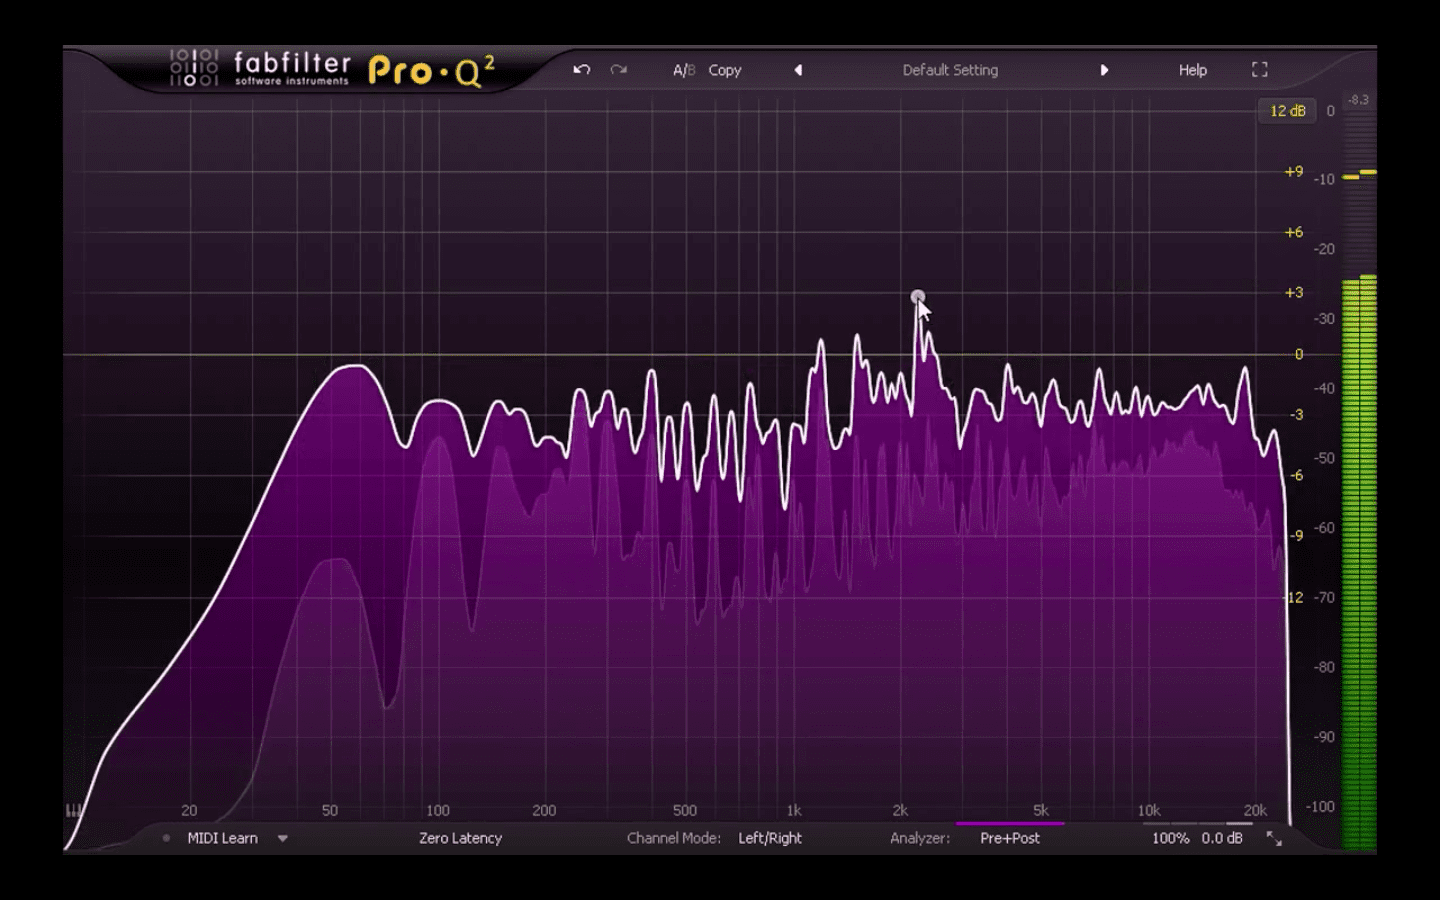Click the EQ band point near 2k
The width and height of the screenshot is (1440, 900).
point(917,297)
